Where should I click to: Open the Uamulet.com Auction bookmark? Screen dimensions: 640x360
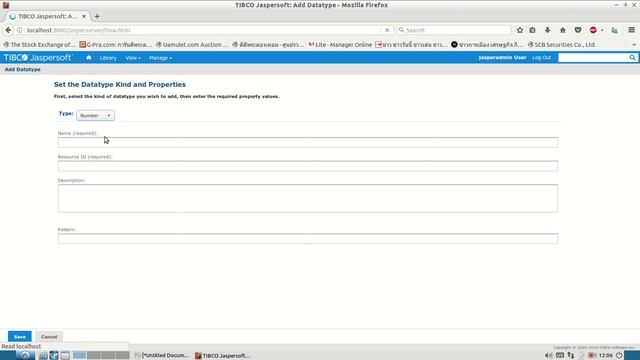pos(192,44)
